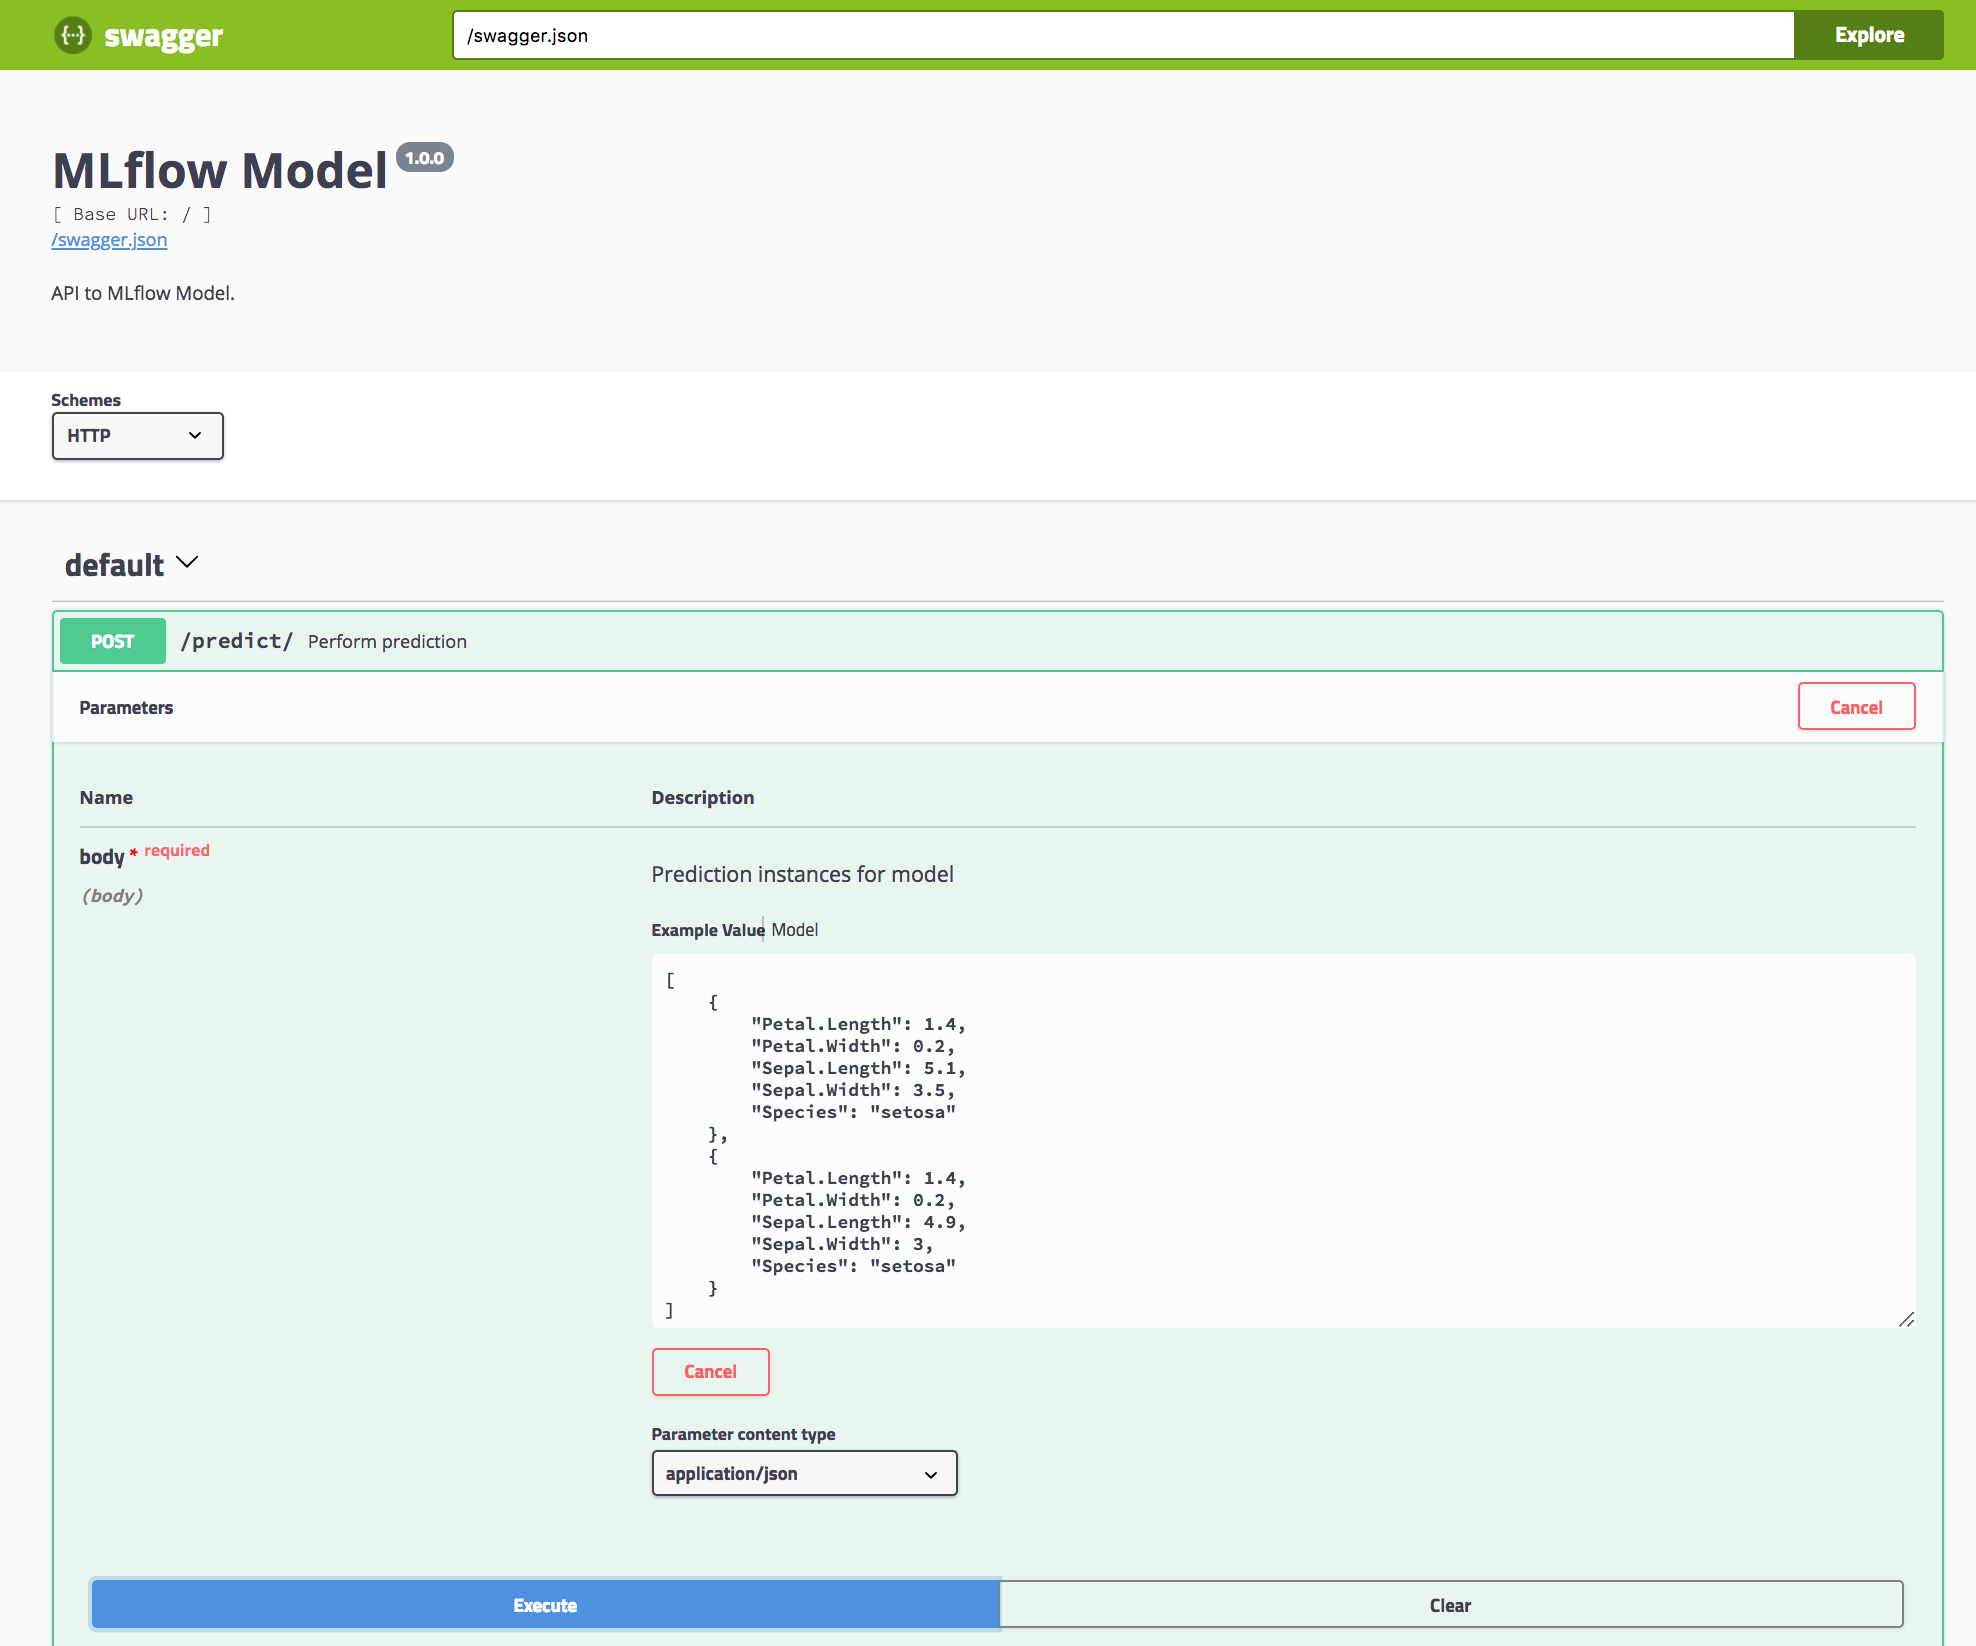The height and width of the screenshot is (1646, 1976).
Task: Click the swagger.json URL input field
Action: pos(1122,35)
